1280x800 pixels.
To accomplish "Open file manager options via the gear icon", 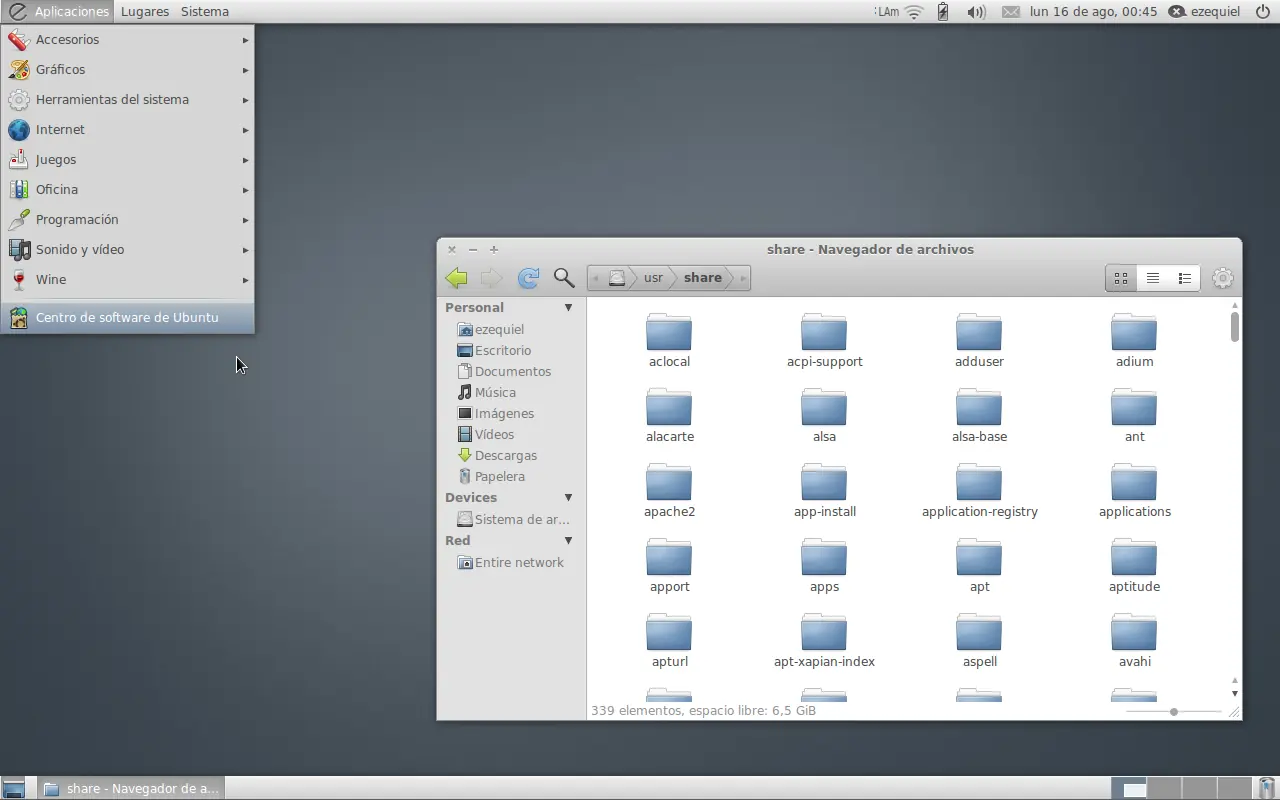I will tap(1222, 277).
